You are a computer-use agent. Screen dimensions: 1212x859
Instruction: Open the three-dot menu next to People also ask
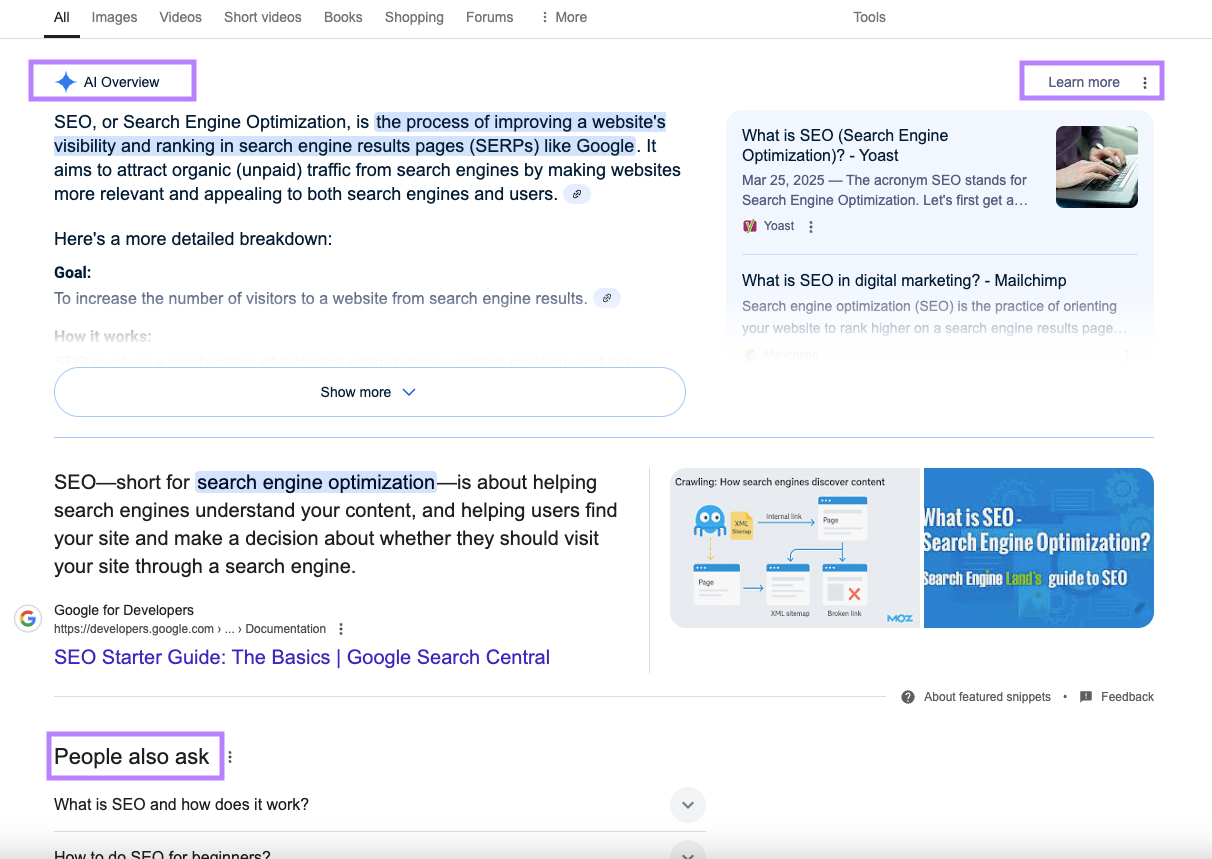click(x=230, y=757)
